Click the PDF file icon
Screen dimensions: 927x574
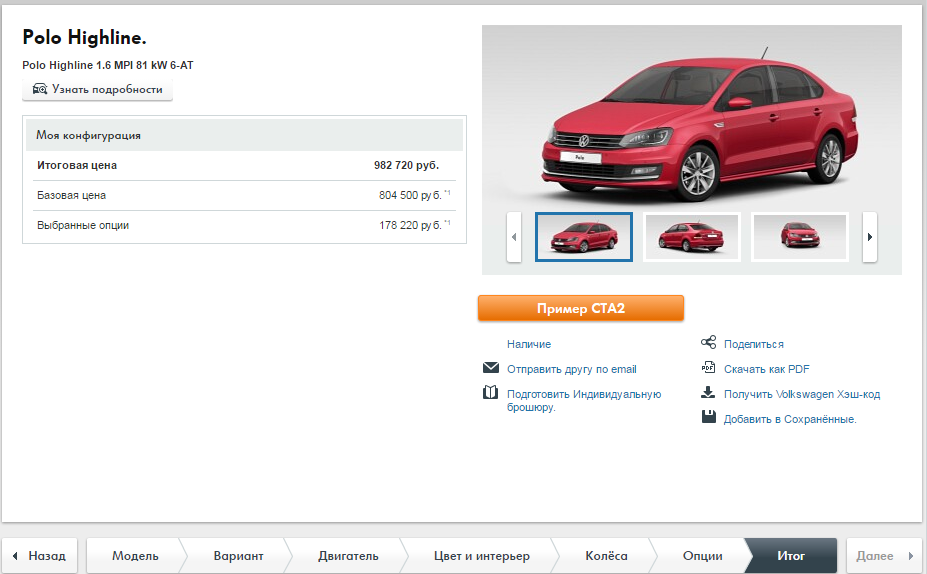point(708,367)
